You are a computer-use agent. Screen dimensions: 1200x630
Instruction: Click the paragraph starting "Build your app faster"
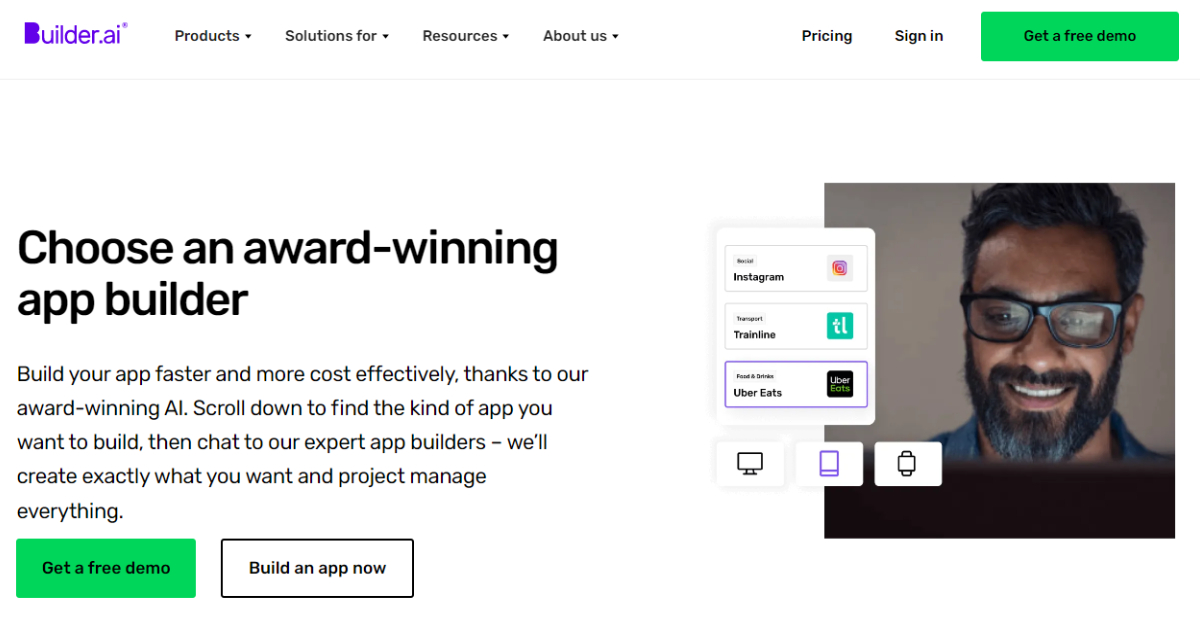(303, 442)
